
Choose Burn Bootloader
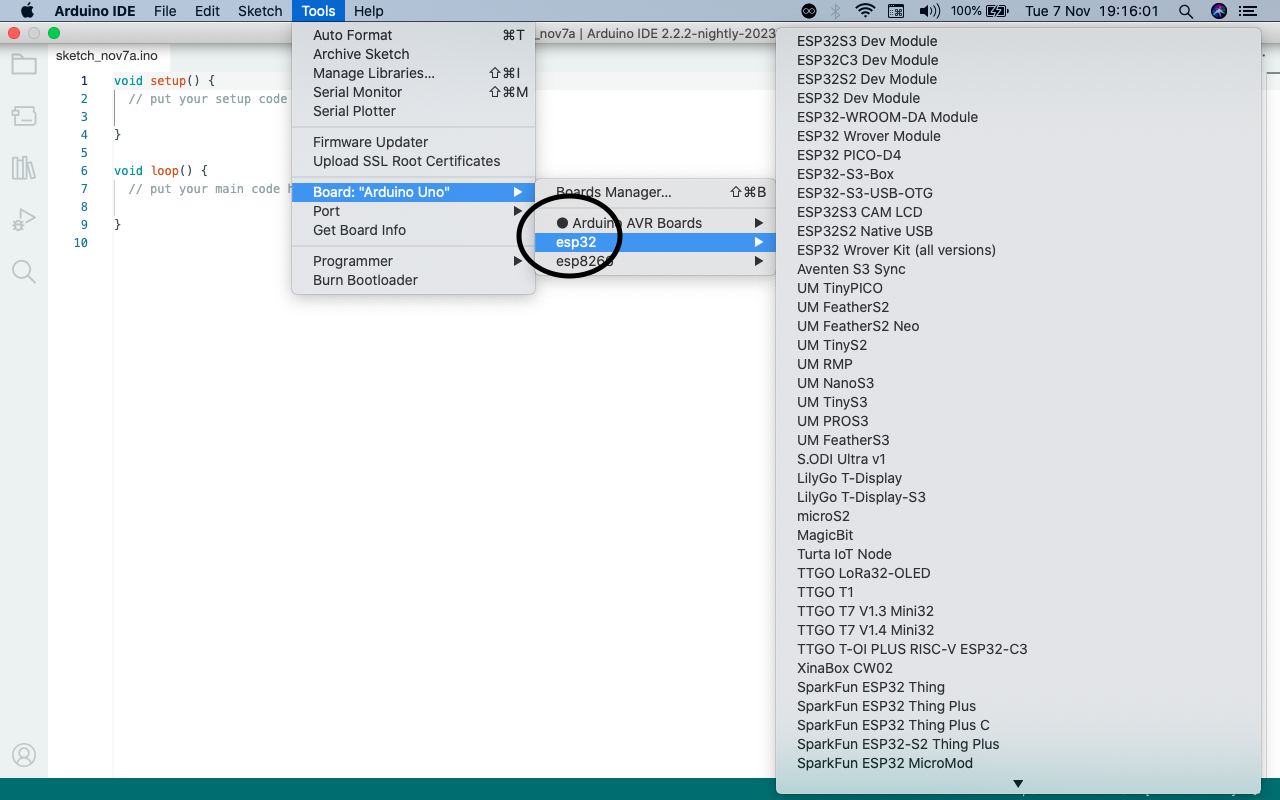point(413,280)
